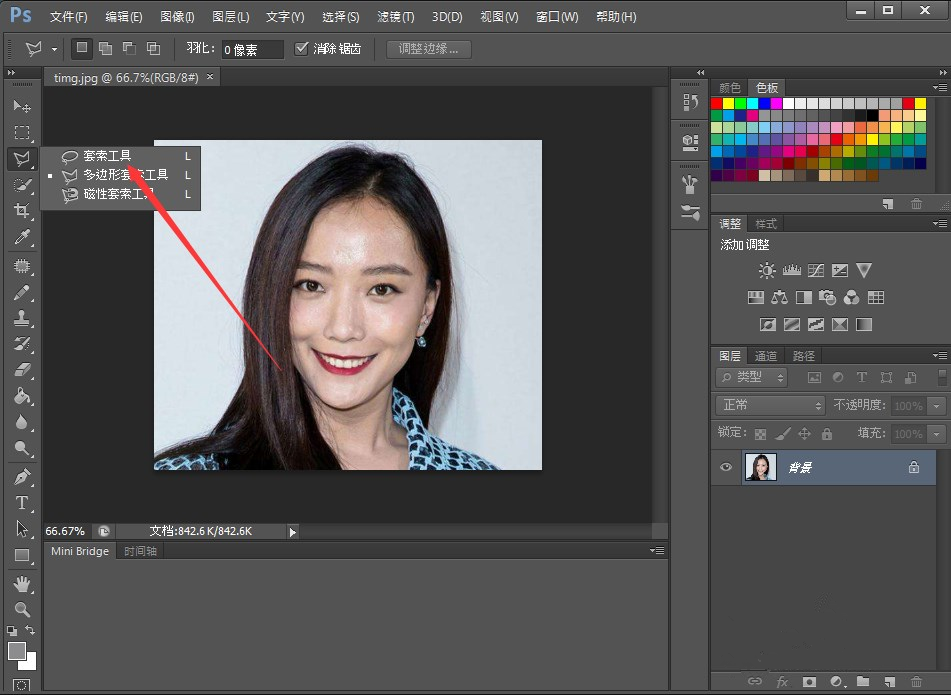Hide the 背景 layer with eye icon

click(726, 467)
